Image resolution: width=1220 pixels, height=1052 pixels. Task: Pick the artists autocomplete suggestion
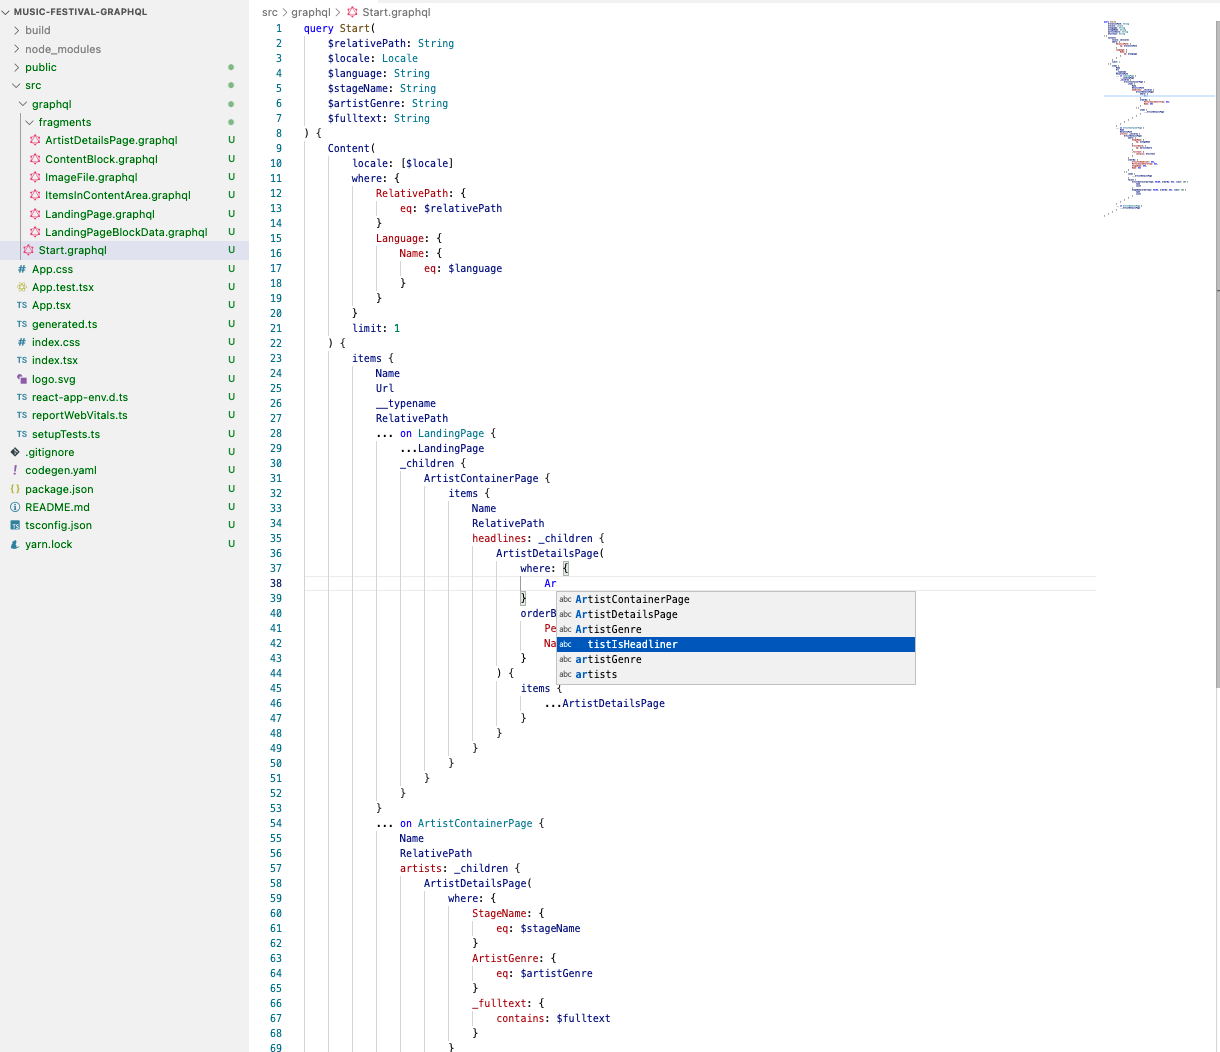596,674
